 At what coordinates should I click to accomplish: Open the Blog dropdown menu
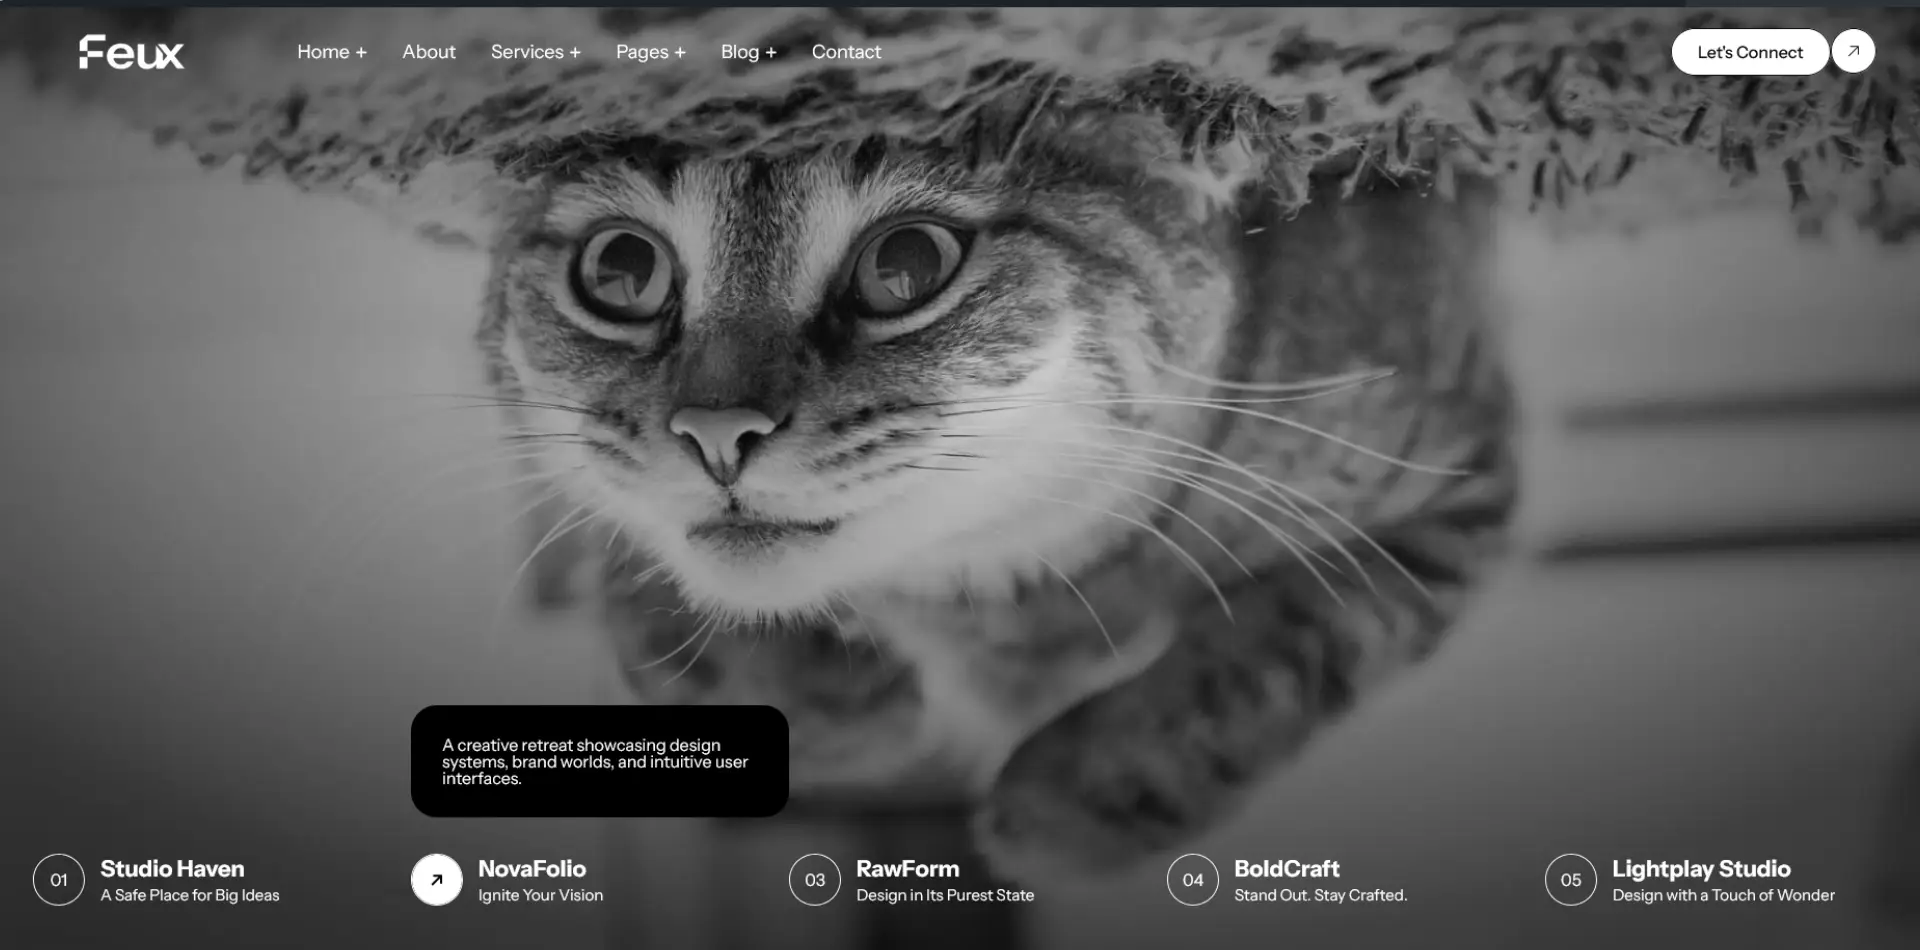tap(749, 52)
